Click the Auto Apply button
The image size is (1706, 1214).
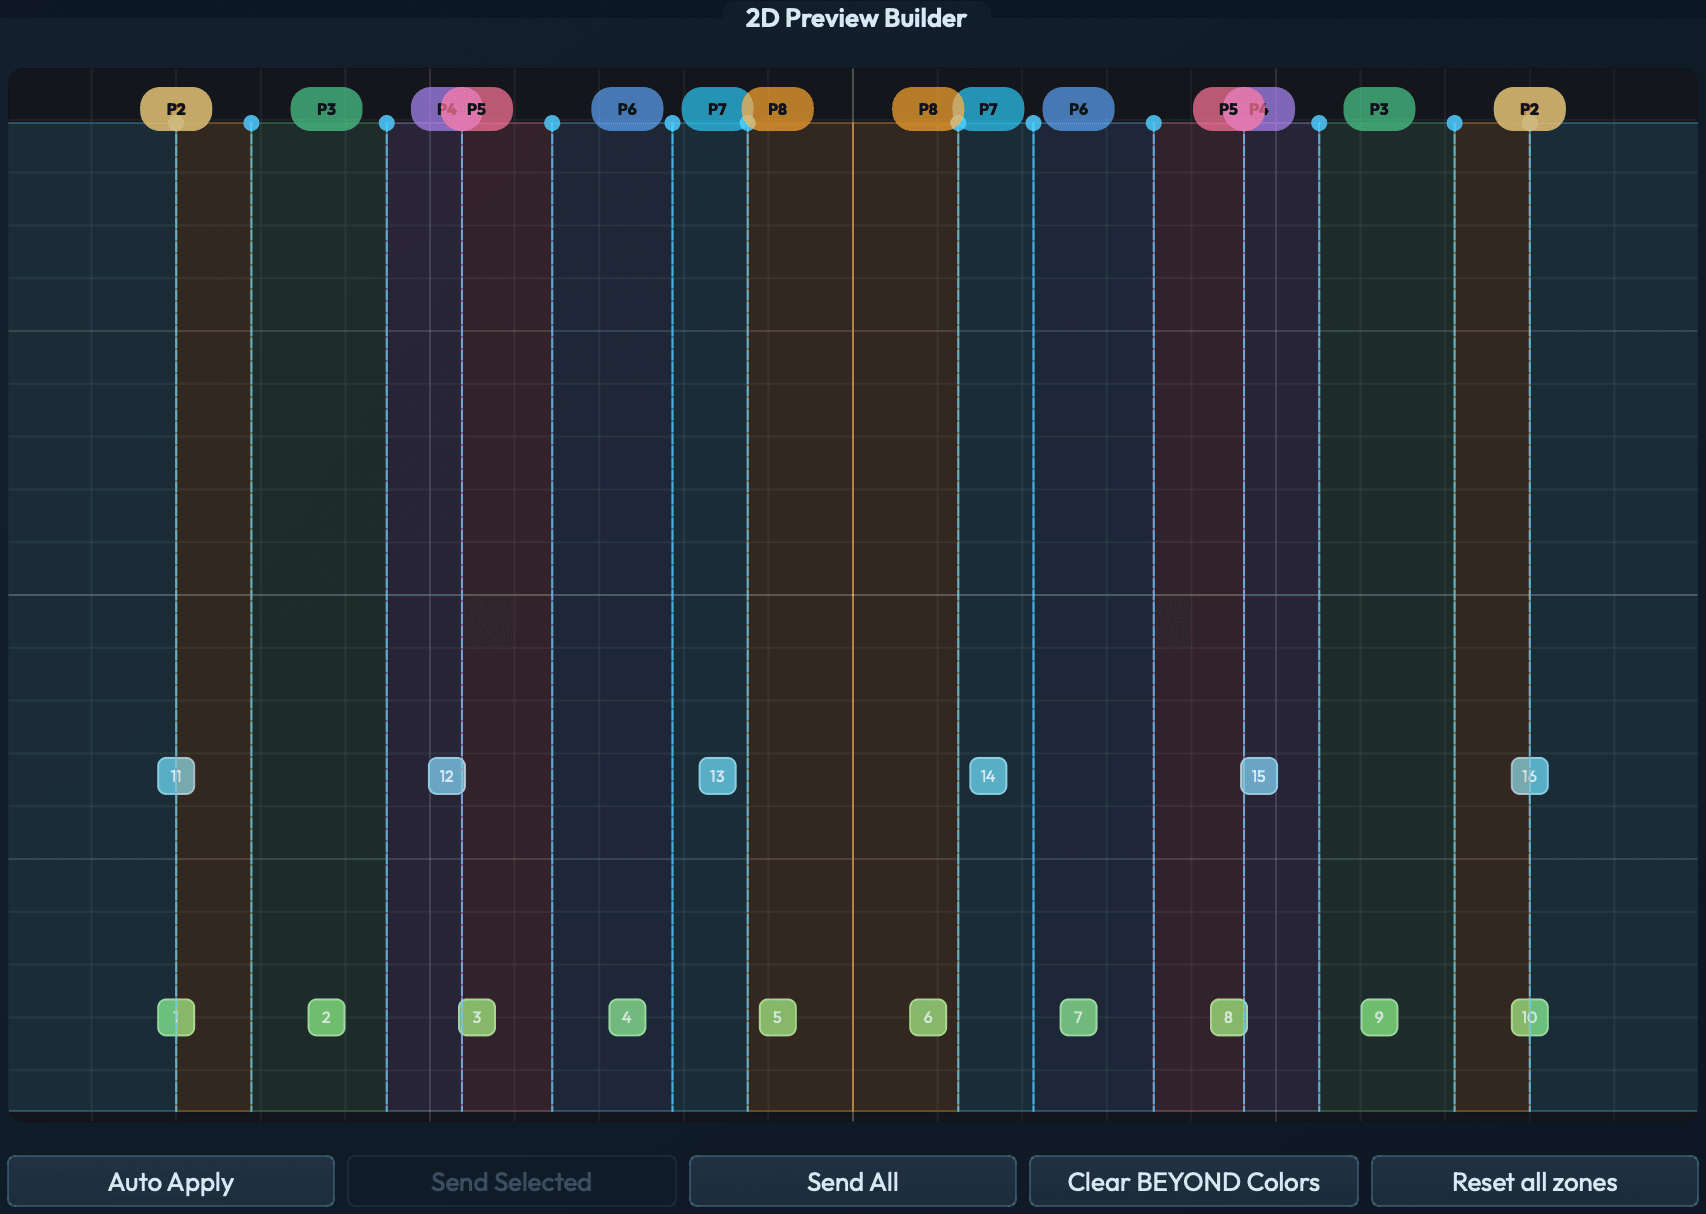(x=171, y=1181)
